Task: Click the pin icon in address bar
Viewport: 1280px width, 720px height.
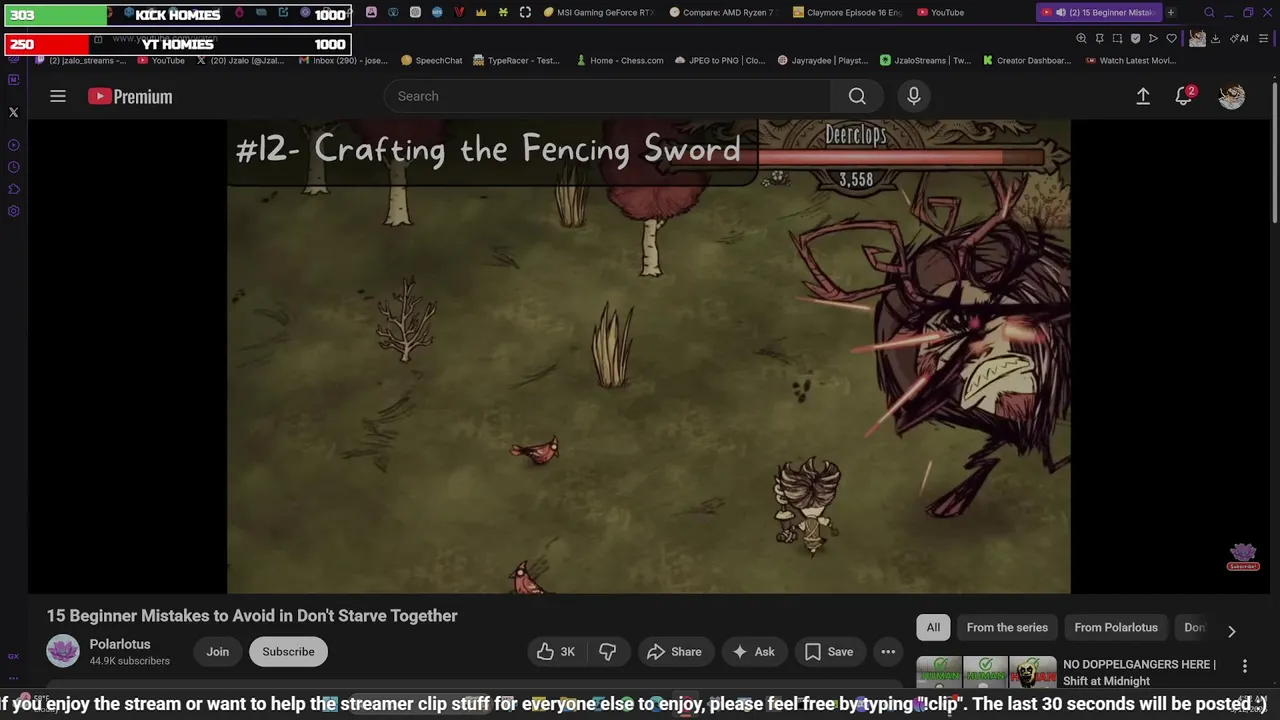Action: coord(1099,38)
